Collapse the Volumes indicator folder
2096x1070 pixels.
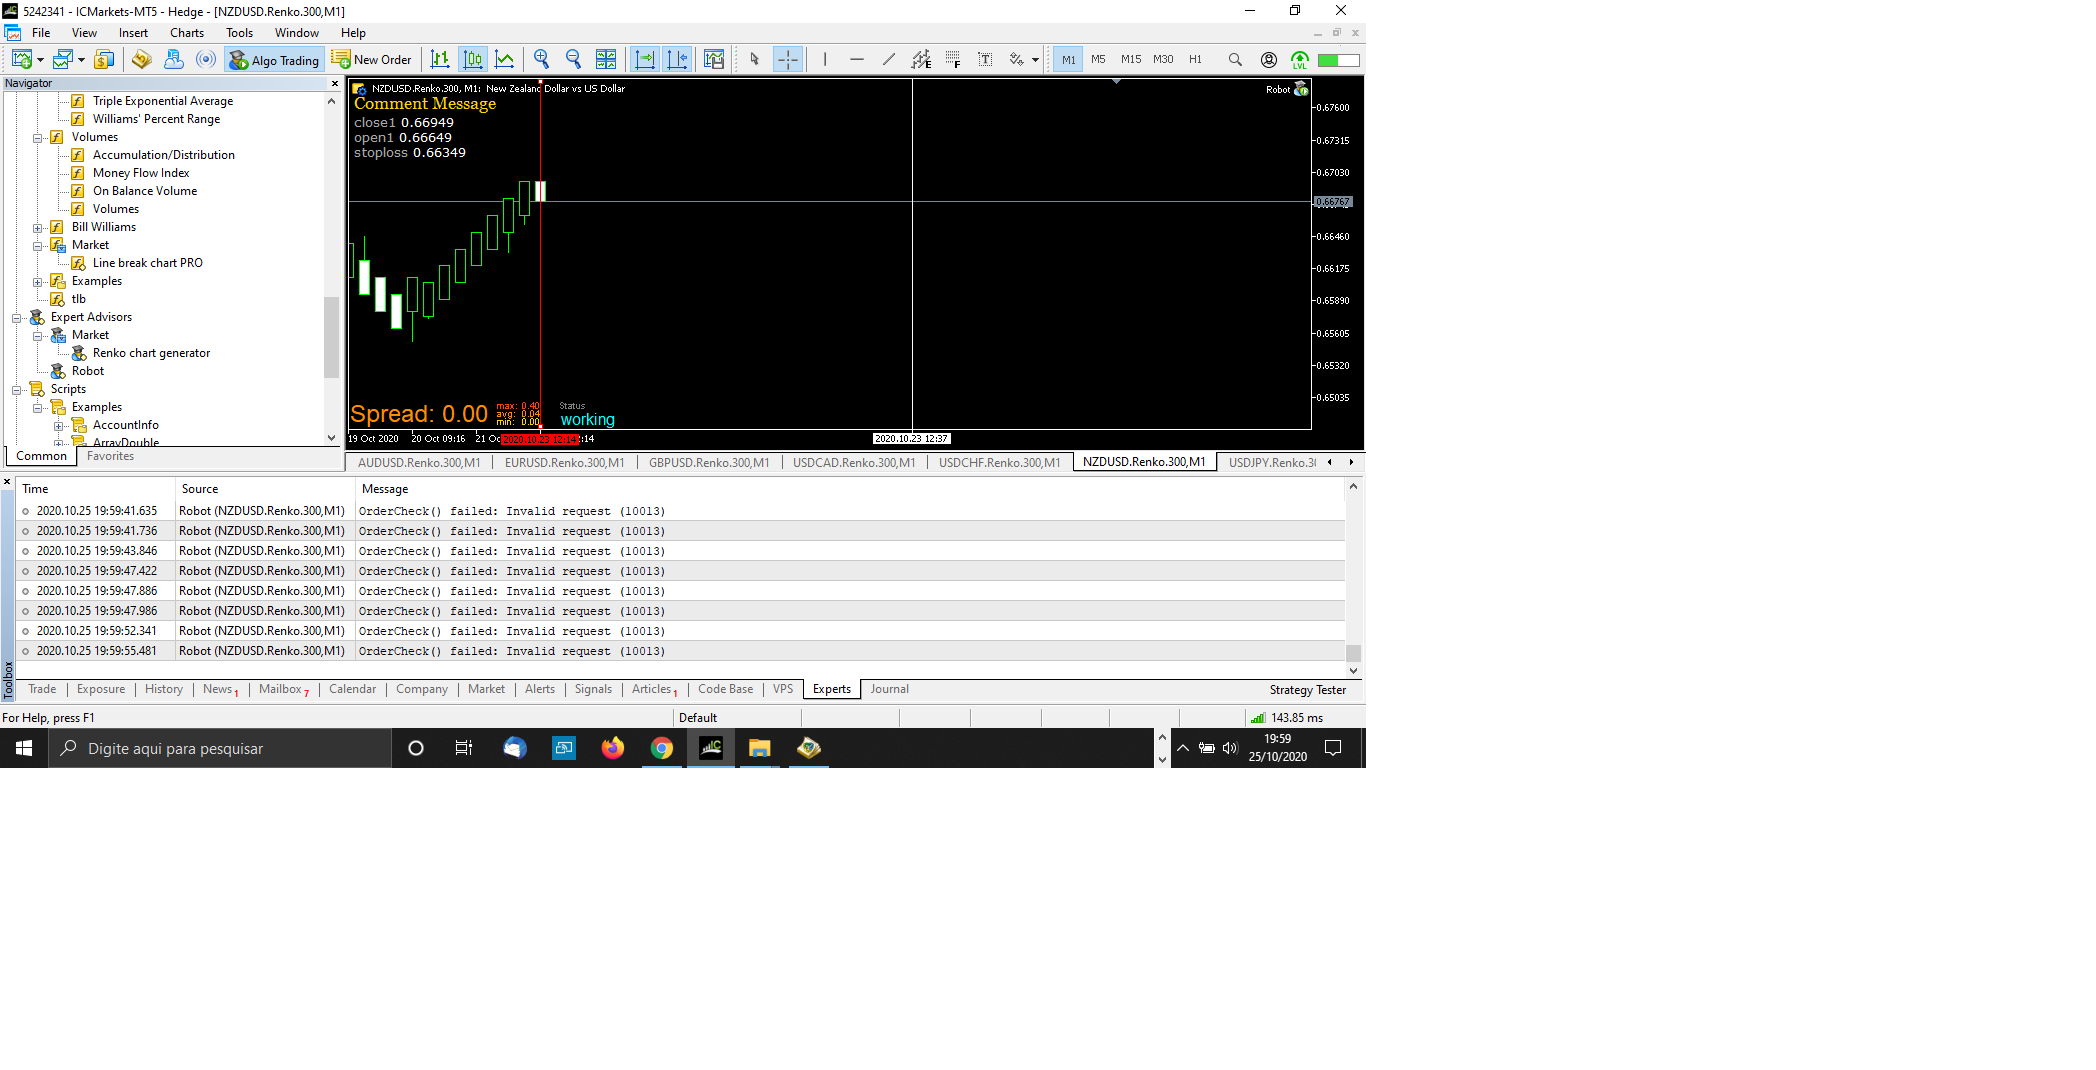[37, 138]
